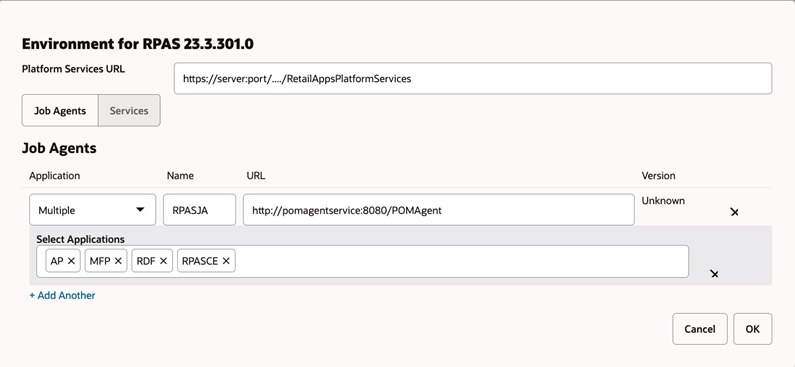Image resolution: width=795 pixels, height=367 pixels.
Task: Edit the Platform Services URL field
Action: (473, 79)
